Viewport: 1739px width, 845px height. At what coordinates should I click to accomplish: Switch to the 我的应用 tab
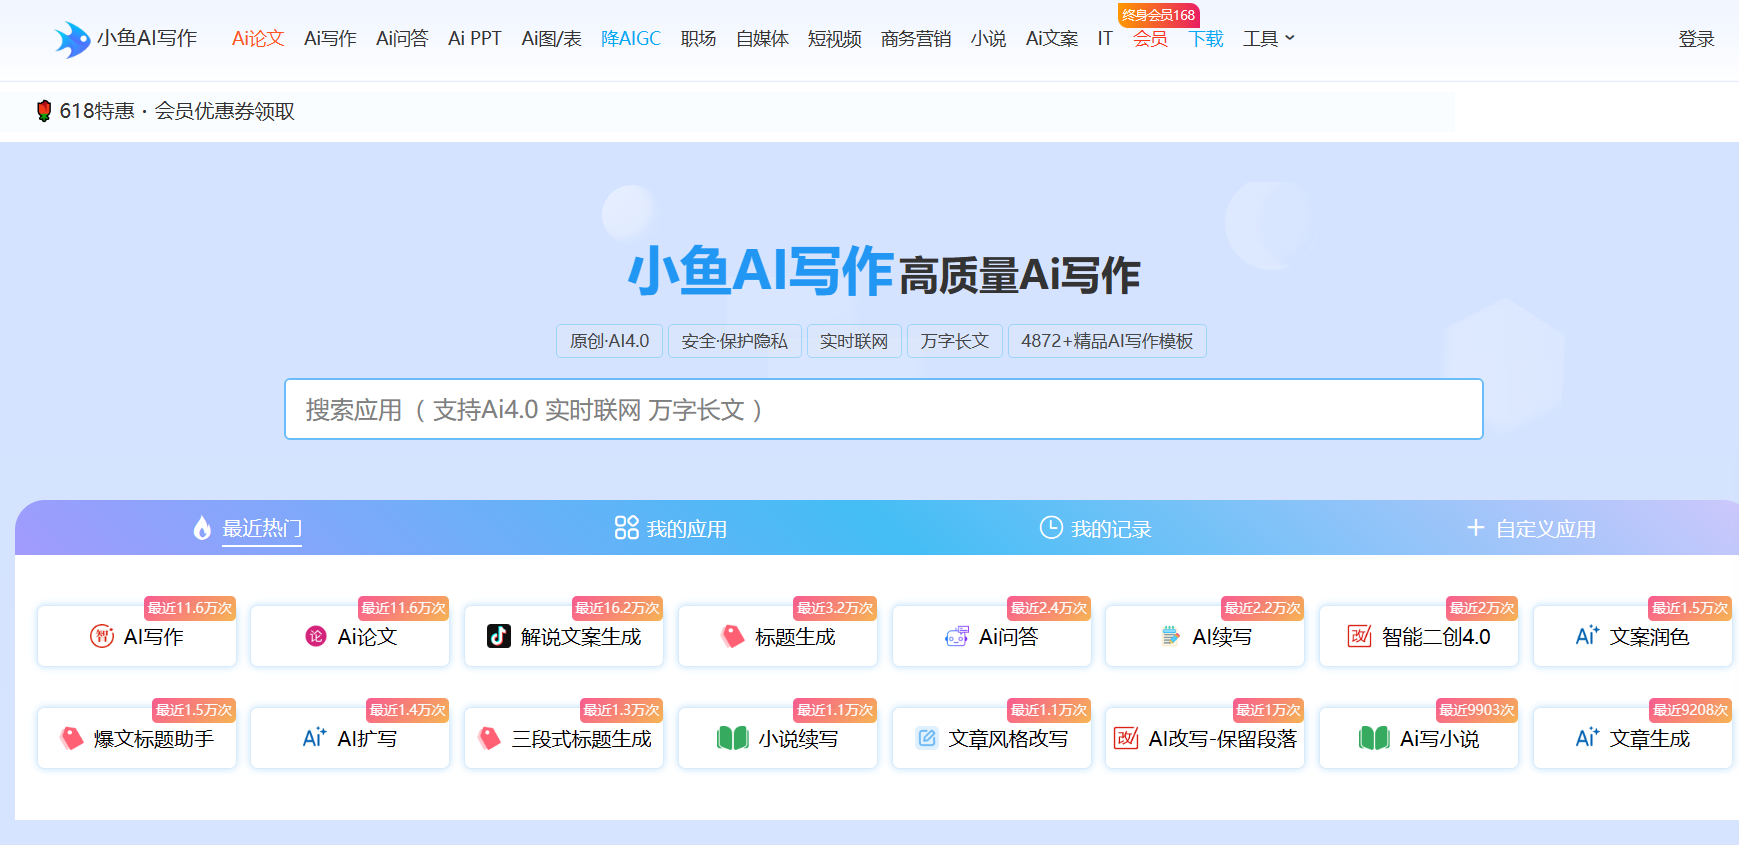pyautogui.click(x=671, y=528)
